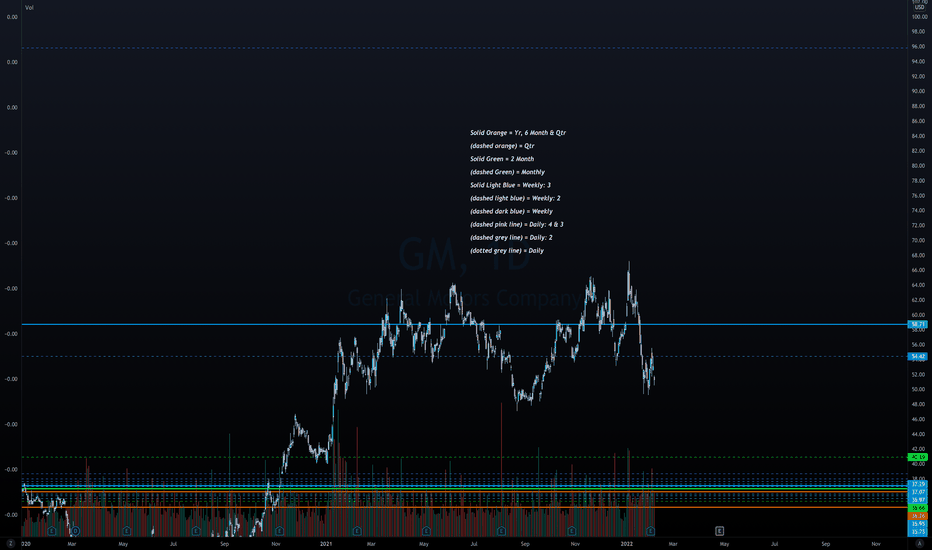Select '(dashed grey line) = Daily: 2' note
932x550 pixels.
coord(511,237)
